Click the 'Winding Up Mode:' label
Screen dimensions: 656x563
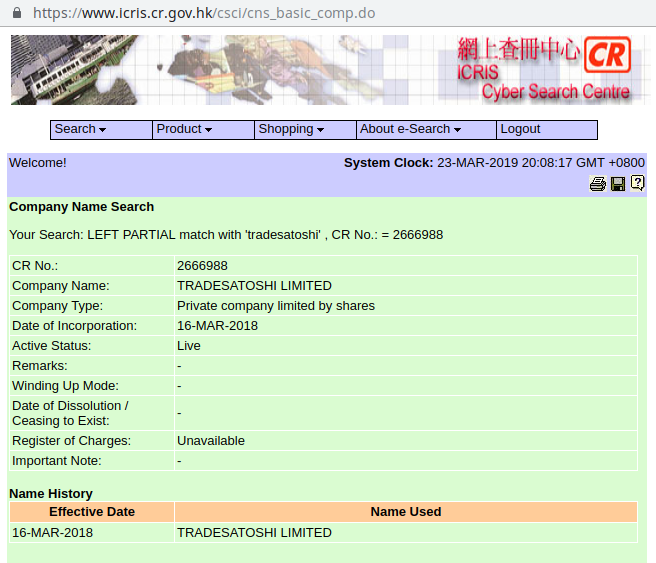point(65,386)
